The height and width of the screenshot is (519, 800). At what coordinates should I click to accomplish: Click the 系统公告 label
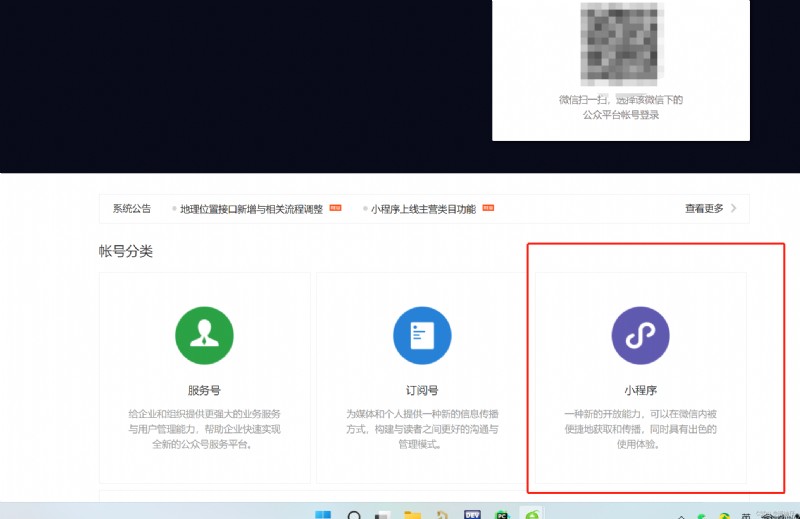click(x=132, y=208)
